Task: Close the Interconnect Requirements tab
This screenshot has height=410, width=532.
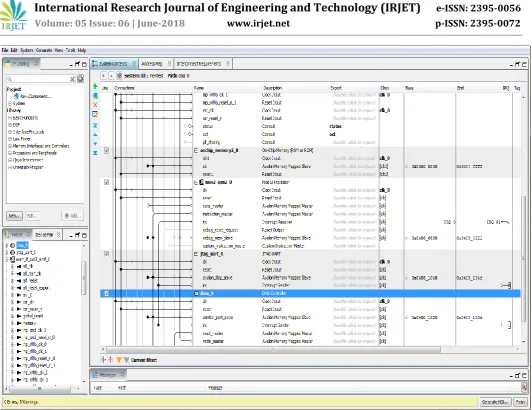Action: click(228, 63)
